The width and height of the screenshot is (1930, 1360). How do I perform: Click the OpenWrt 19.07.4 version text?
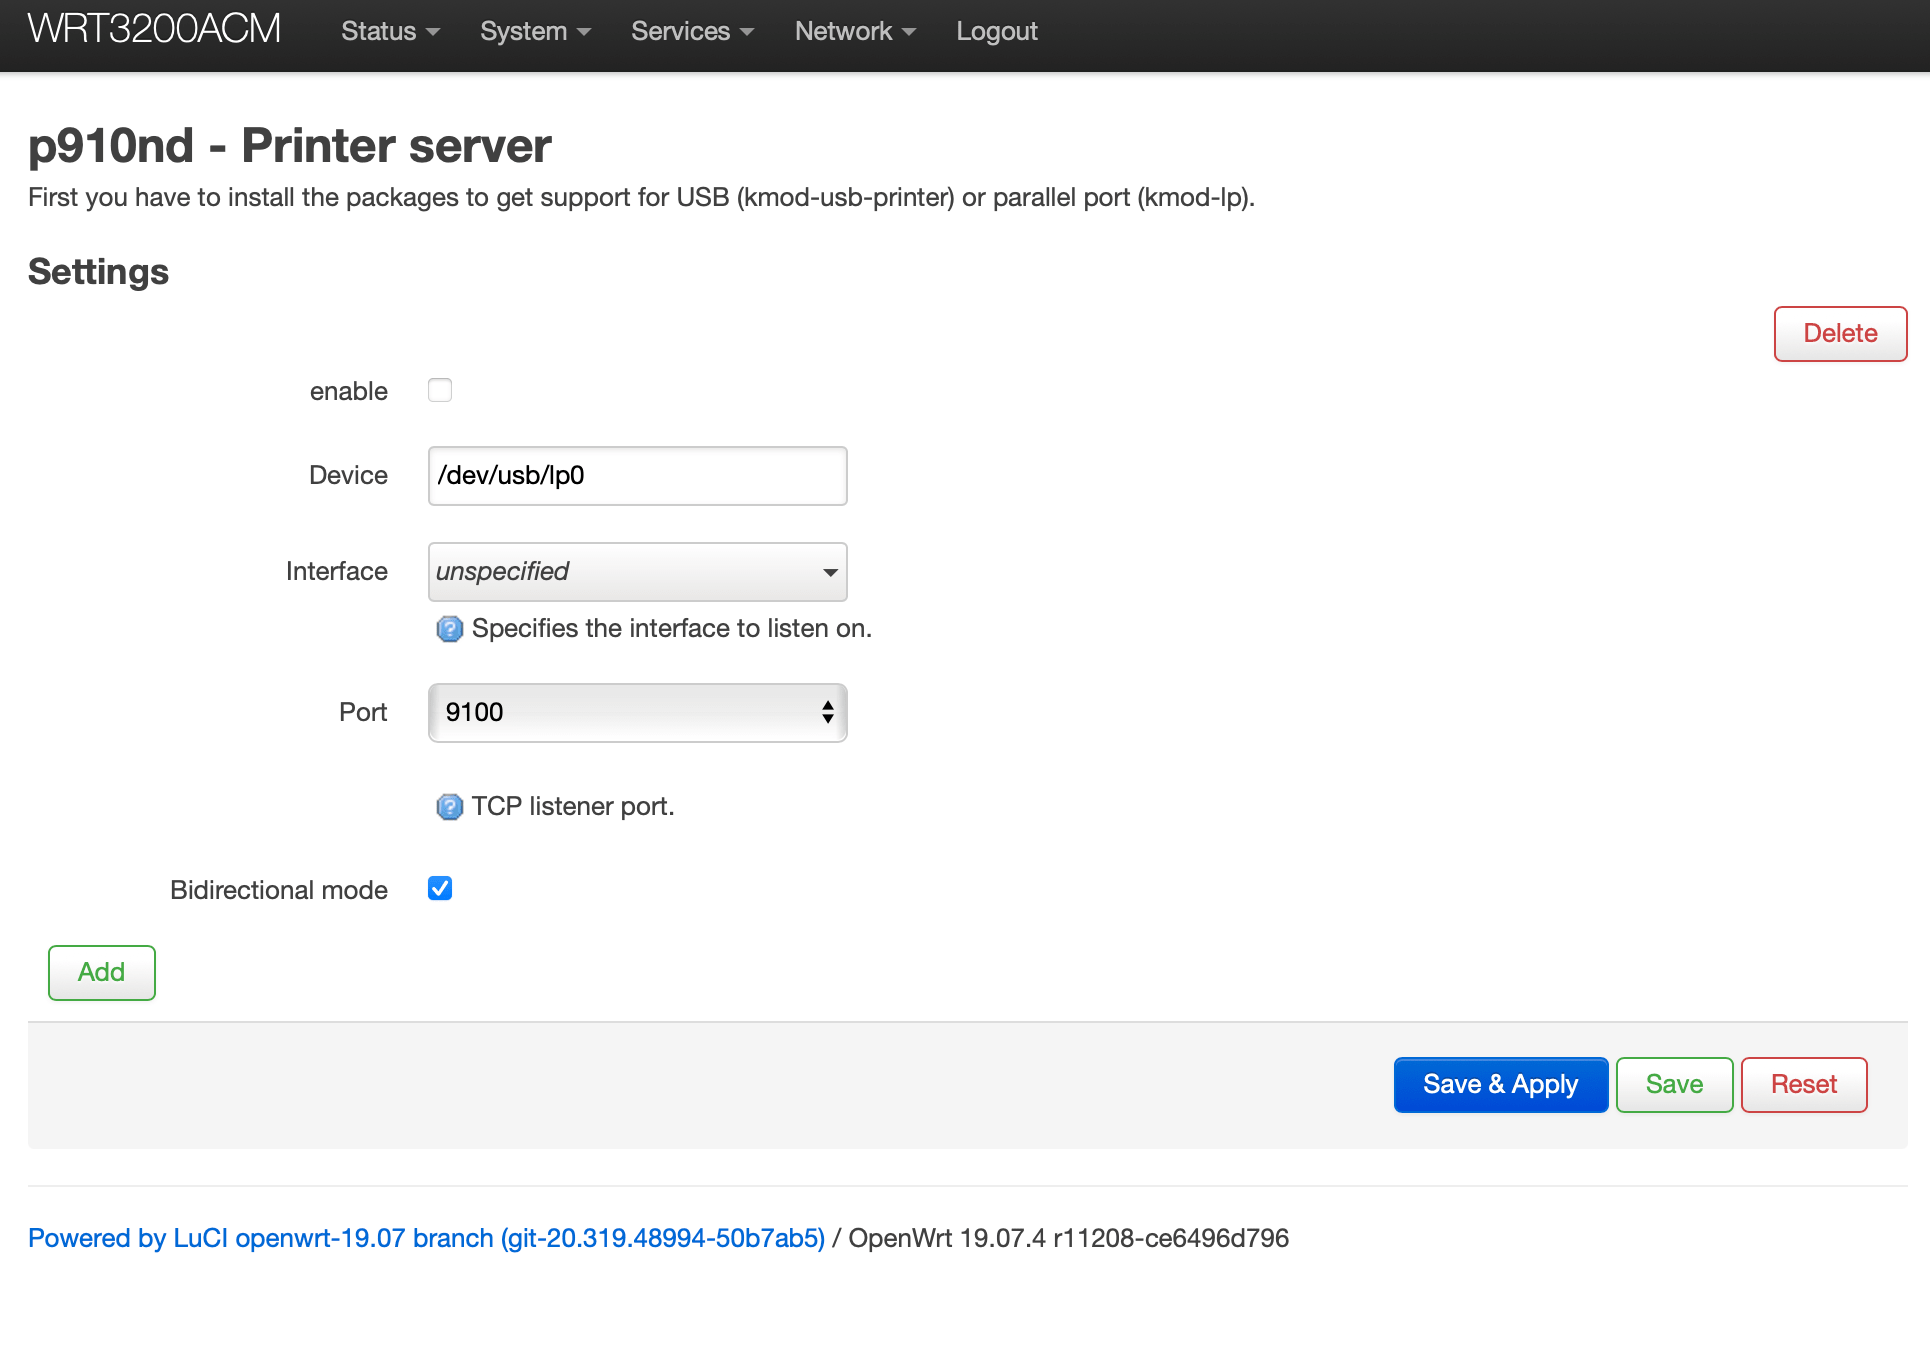(1069, 1239)
